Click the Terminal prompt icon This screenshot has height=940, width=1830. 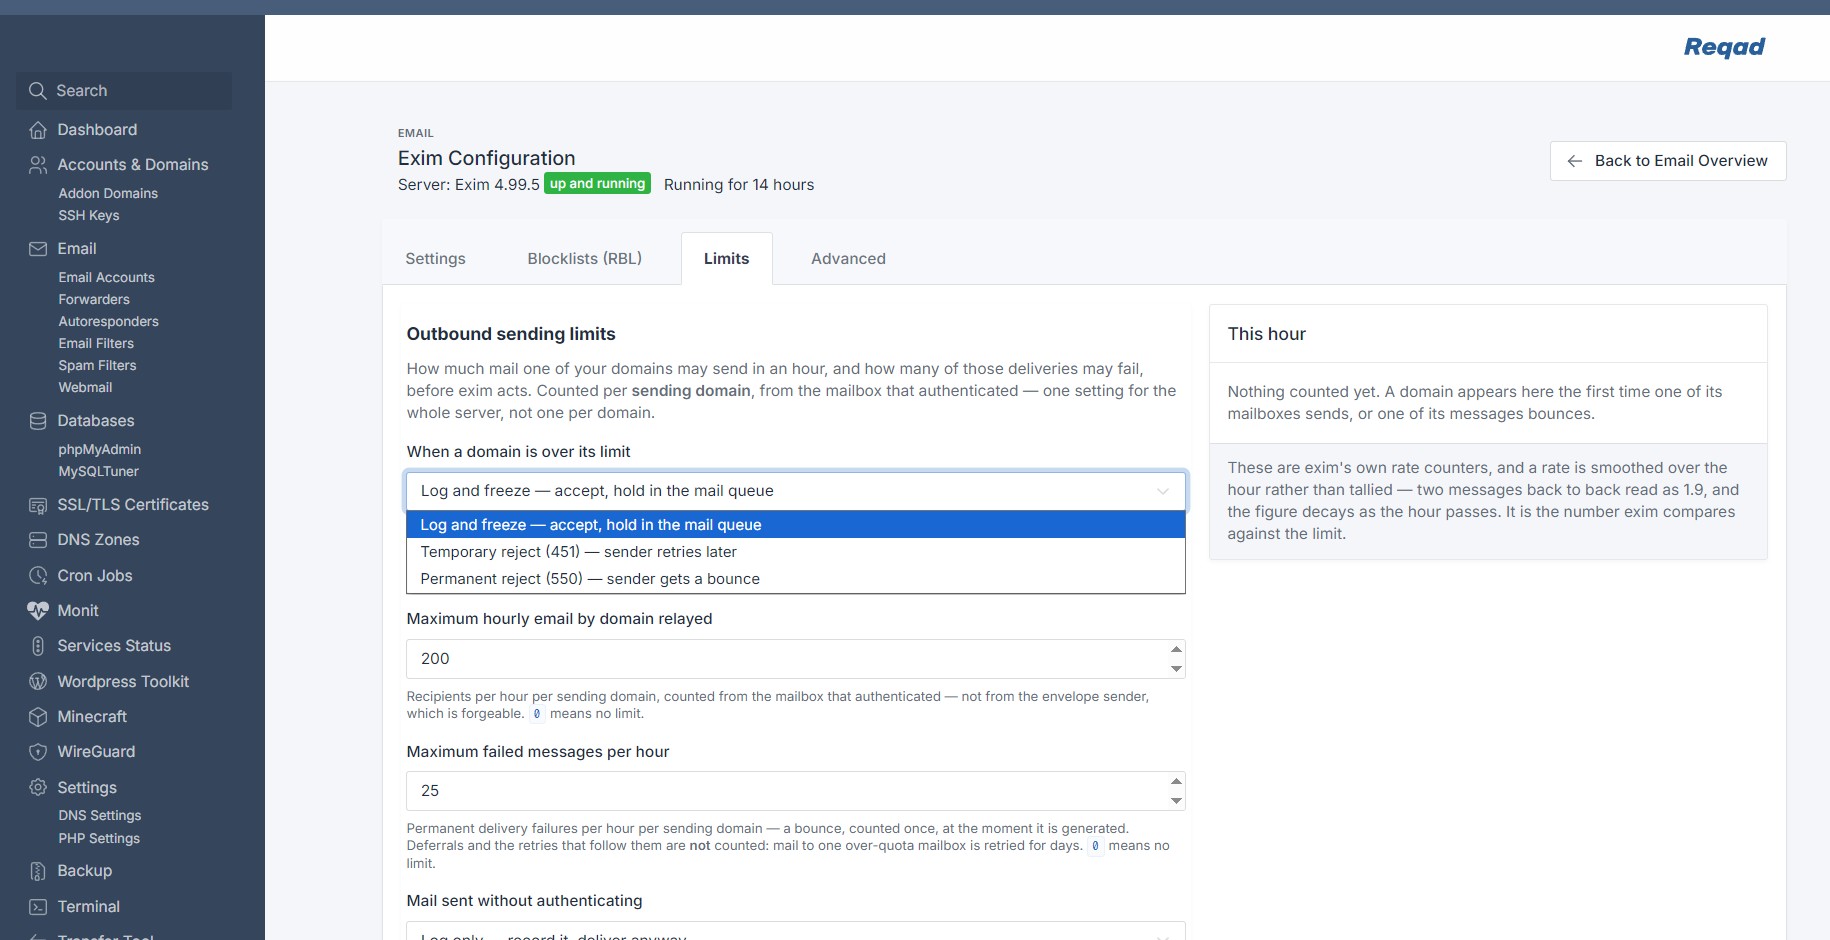click(38, 907)
